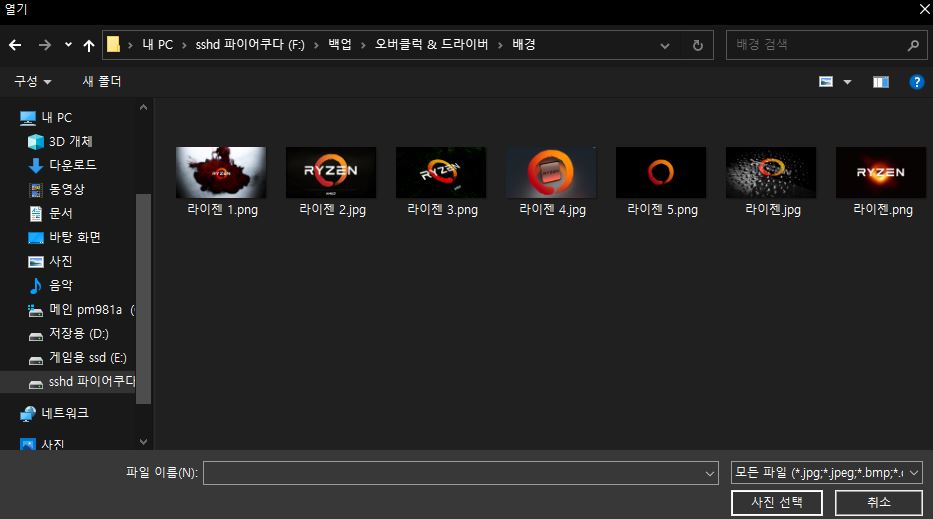This screenshot has width=933, height=519.
Task: Expand chevron after 내 PC breadcrumb
Action: click(184, 45)
